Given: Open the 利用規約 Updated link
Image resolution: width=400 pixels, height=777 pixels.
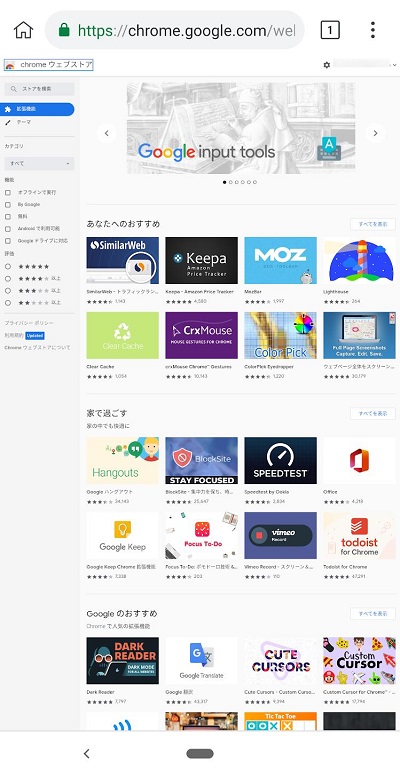Looking at the screenshot, I should pos(24,335).
